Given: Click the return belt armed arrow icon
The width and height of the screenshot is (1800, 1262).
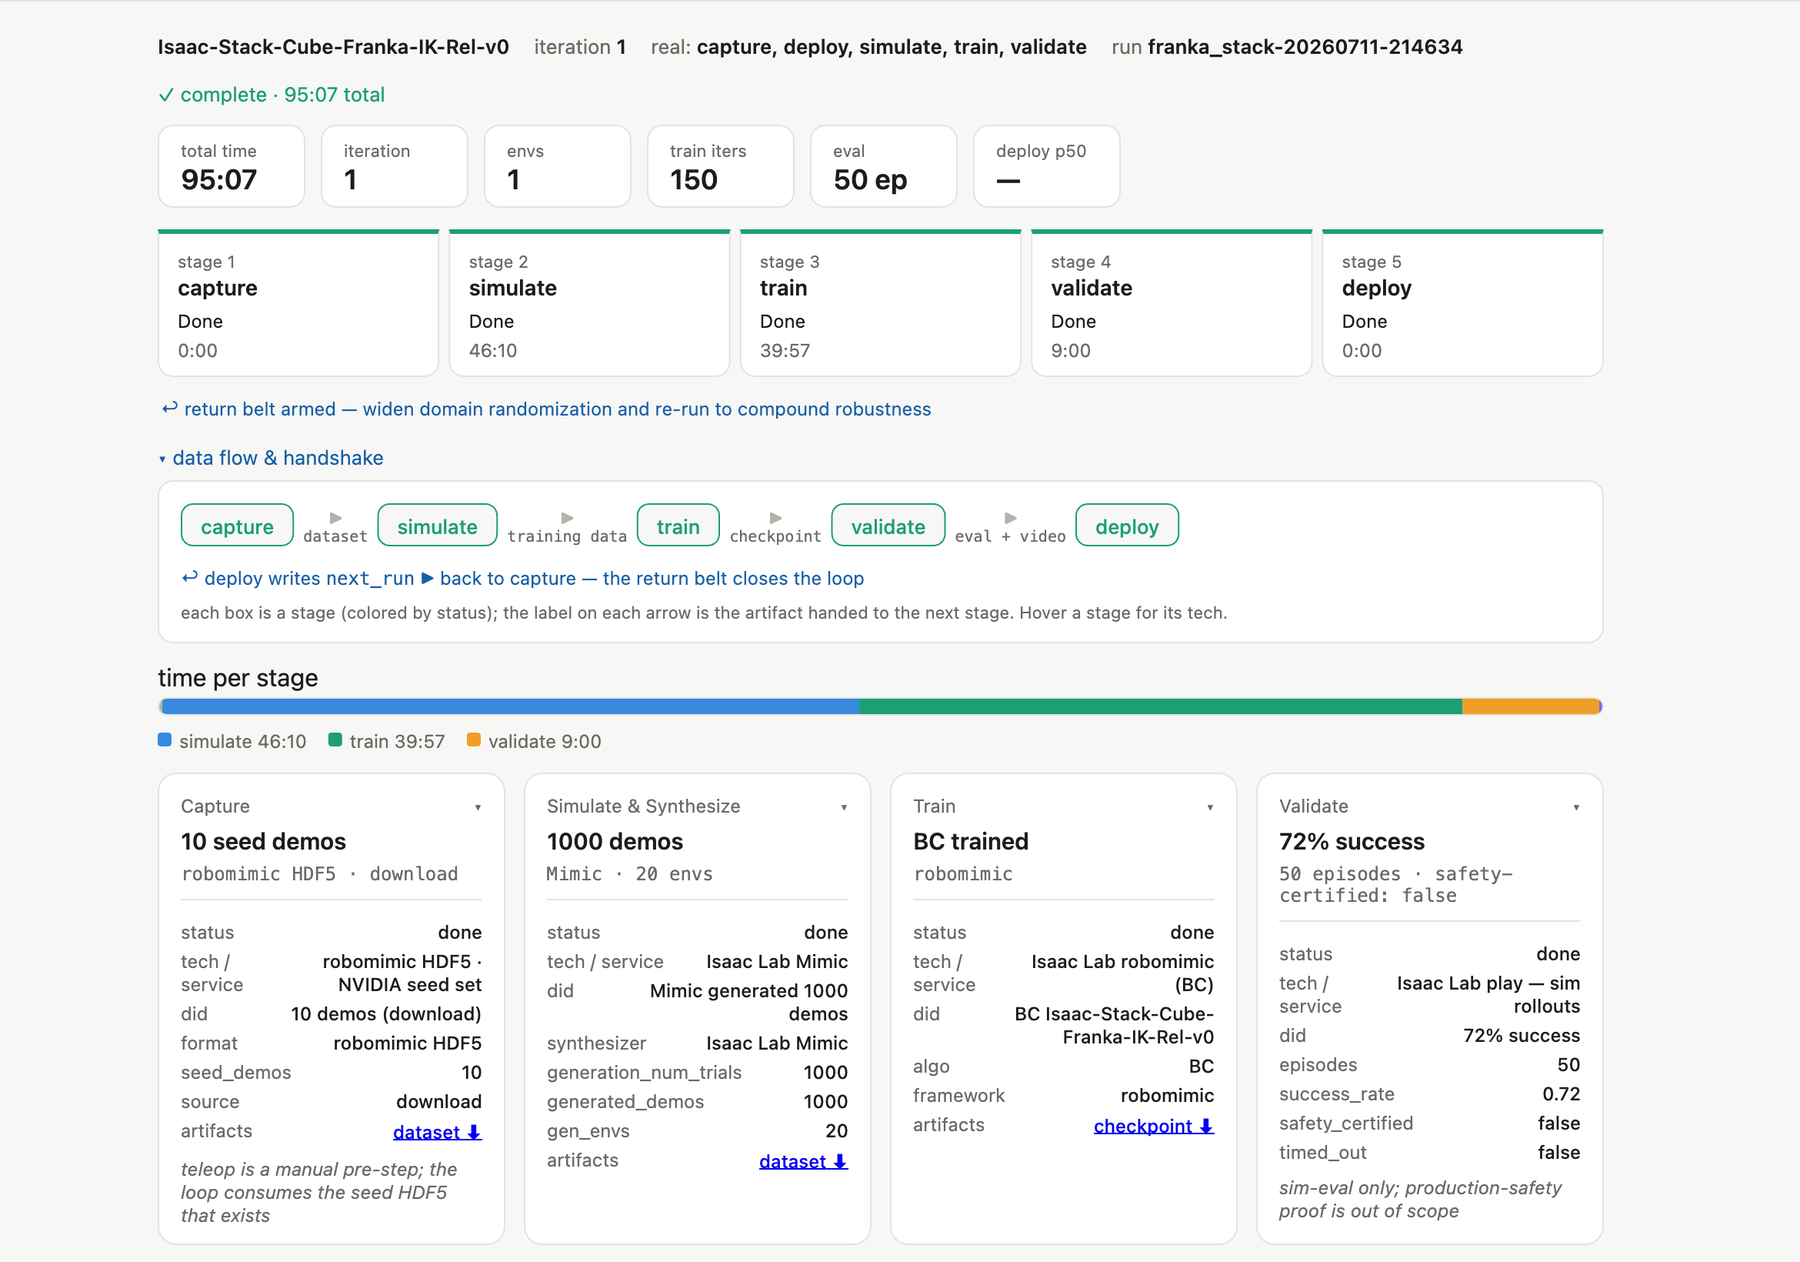Looking at the screenshot, I should 169,408.
